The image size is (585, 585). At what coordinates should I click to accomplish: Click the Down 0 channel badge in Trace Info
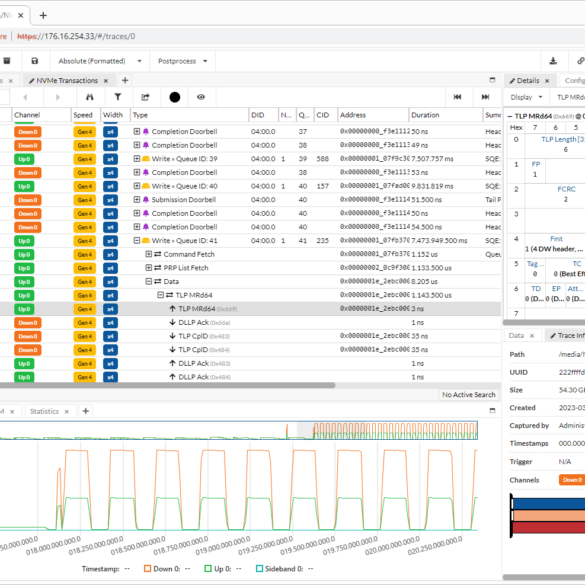tap(572, 480)
